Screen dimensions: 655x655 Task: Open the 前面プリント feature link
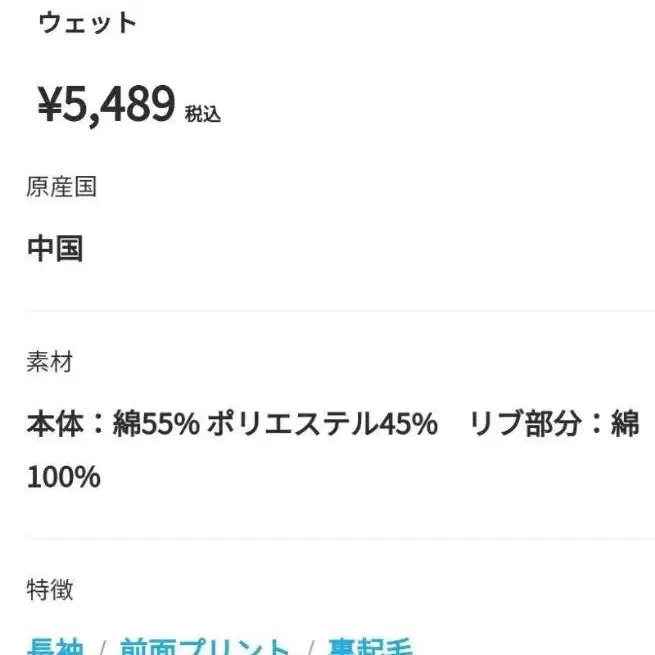pyautogui.click(x=206, y=646)
